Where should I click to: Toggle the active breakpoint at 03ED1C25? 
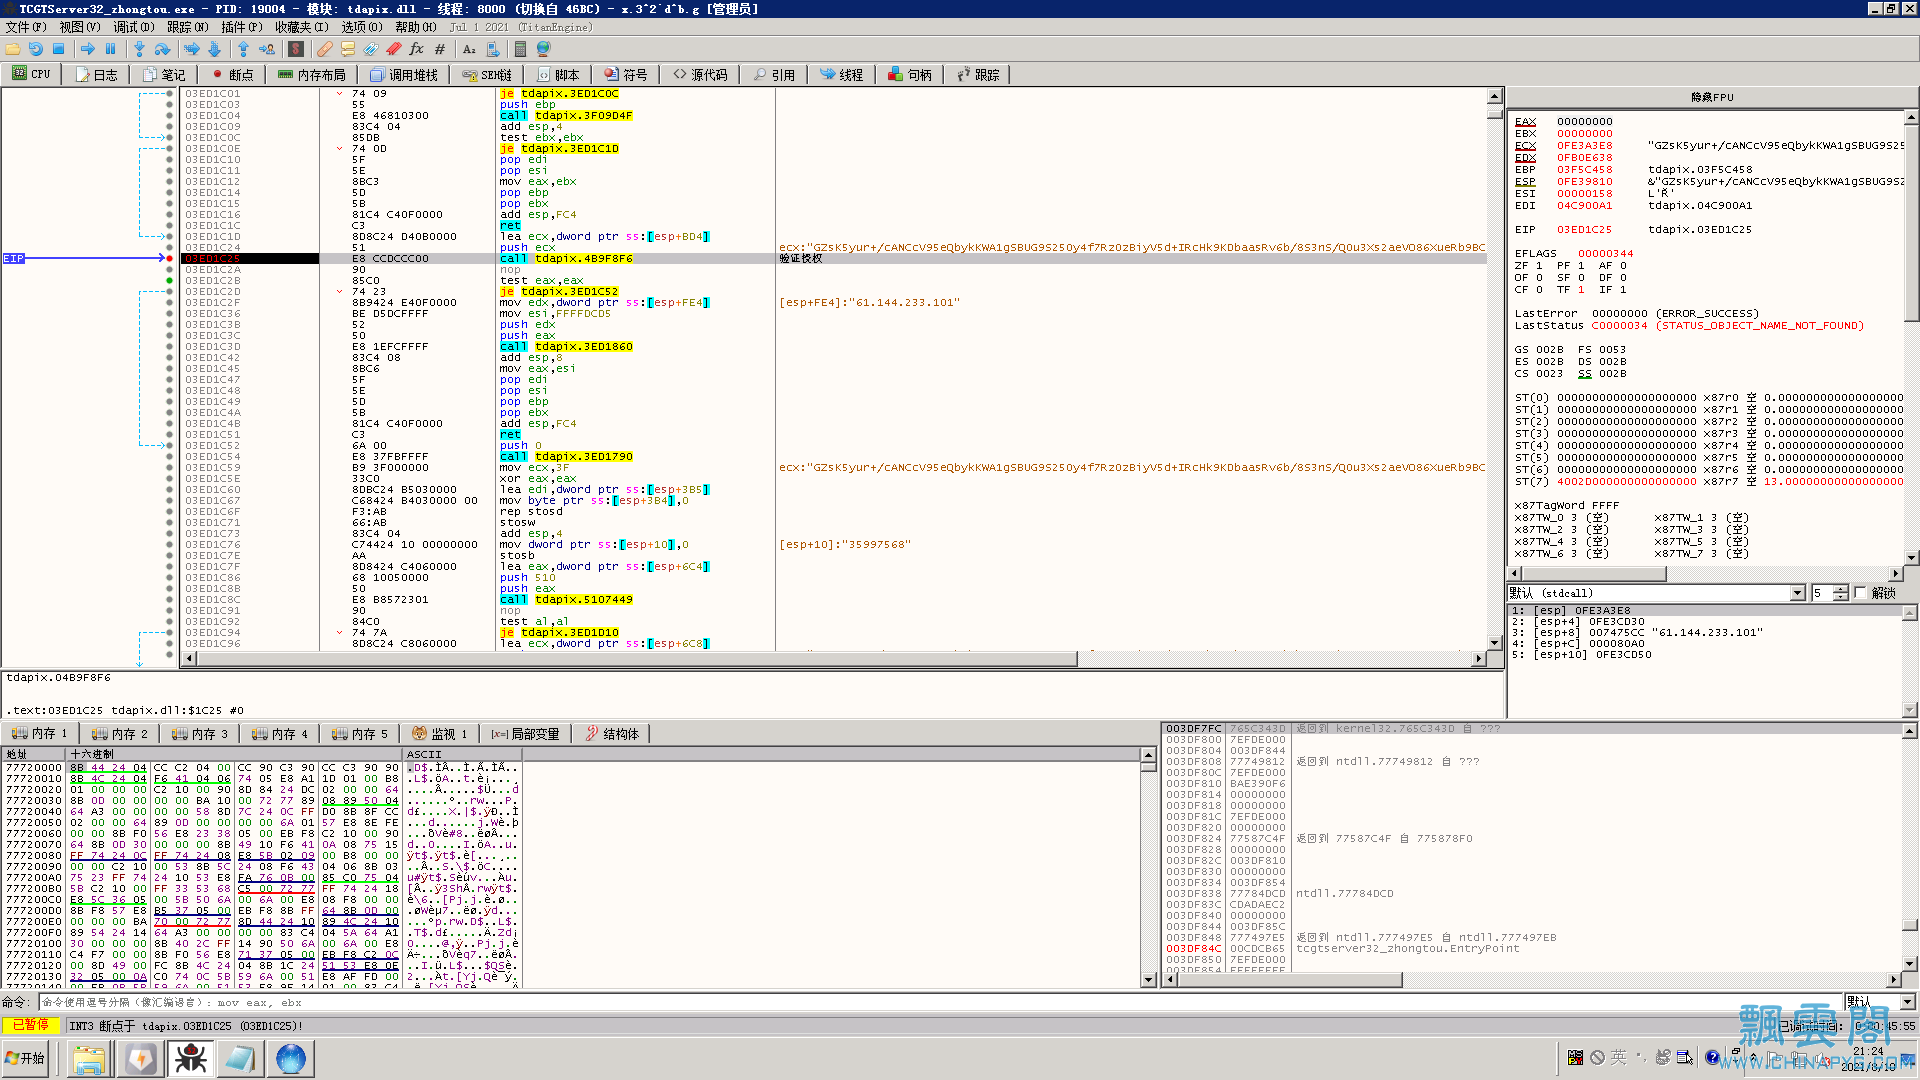[x=170, y=259]
